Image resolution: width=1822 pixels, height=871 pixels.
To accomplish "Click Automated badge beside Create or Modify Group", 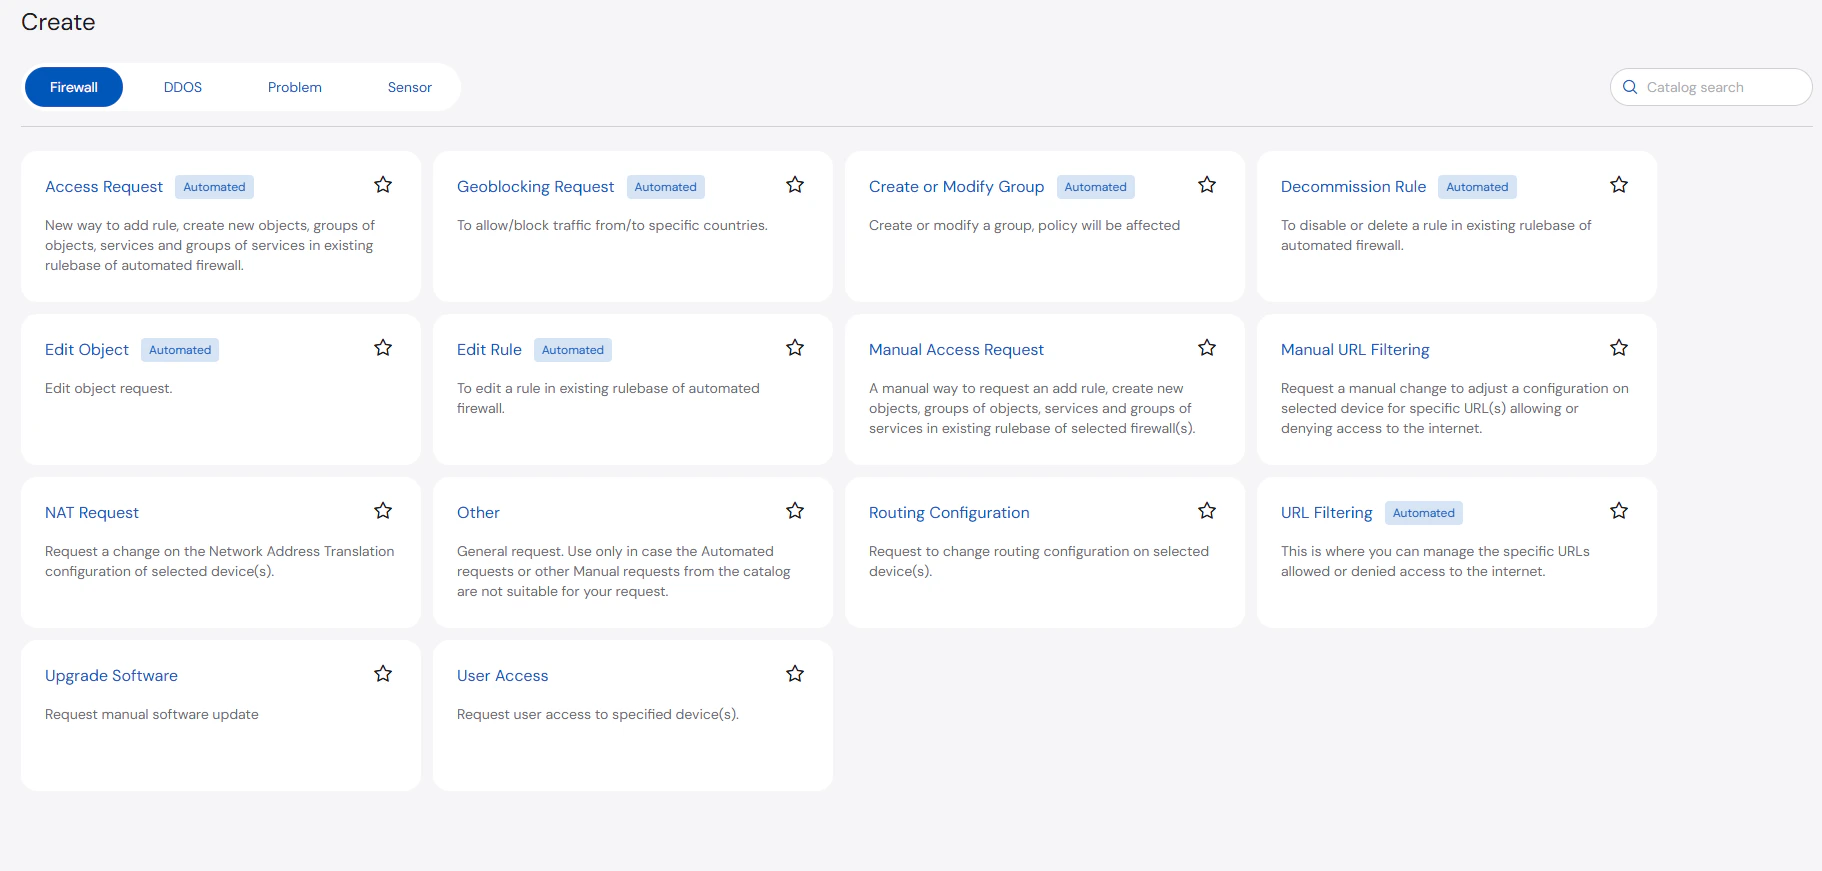I will click(1095, 187).
